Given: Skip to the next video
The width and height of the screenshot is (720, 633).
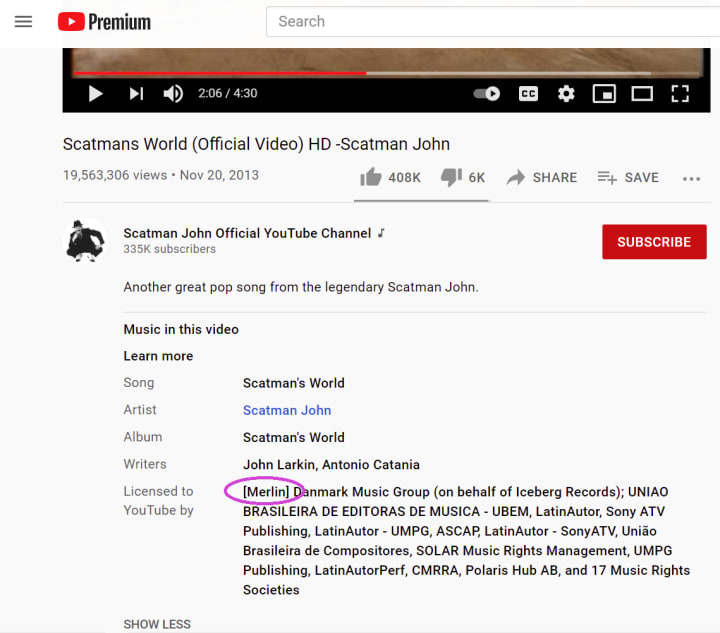Looking at the screenshot, I should [x=136, y=94].
